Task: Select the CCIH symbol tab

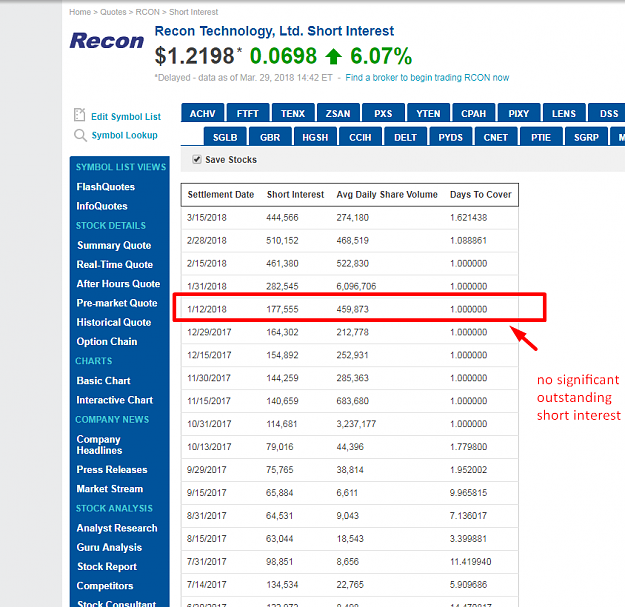Action: [360, 137]
